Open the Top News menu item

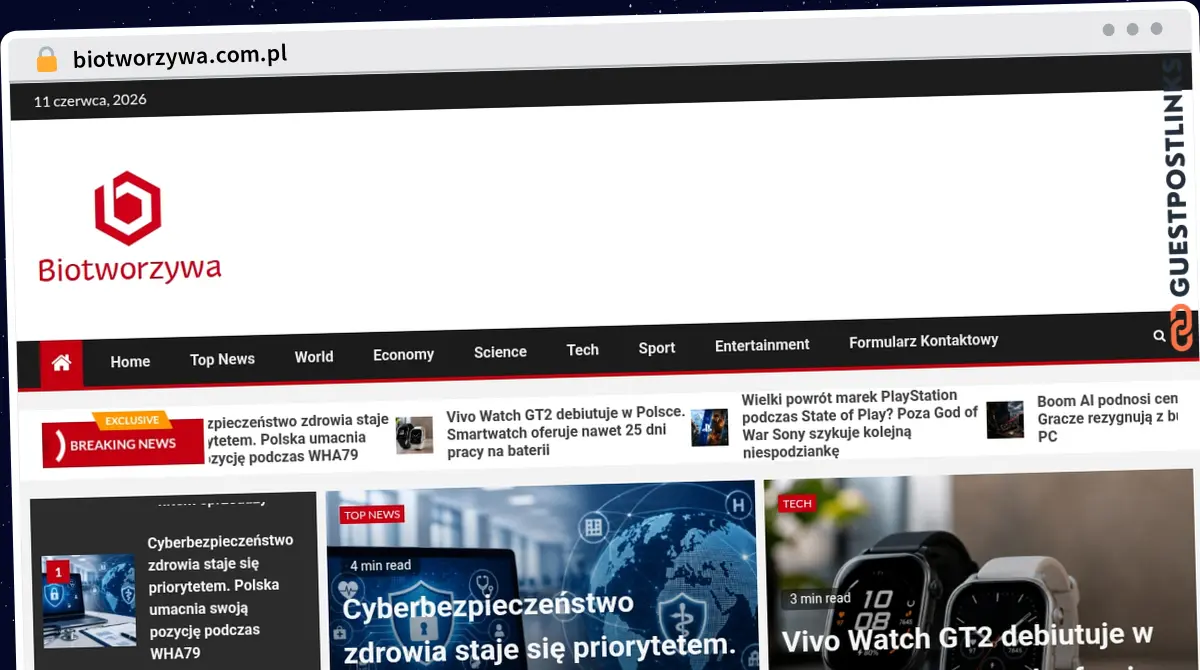click(222, 359)
